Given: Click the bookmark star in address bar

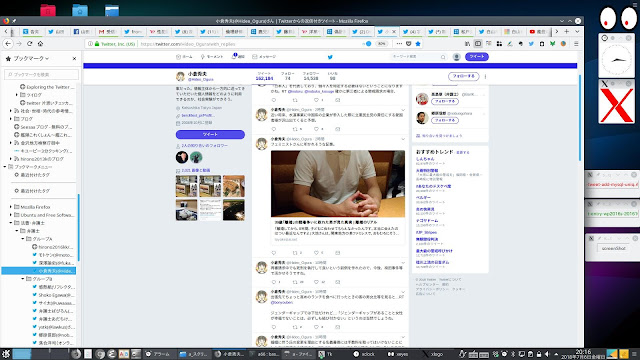Looking at the screenshot, I should point(418,44).
